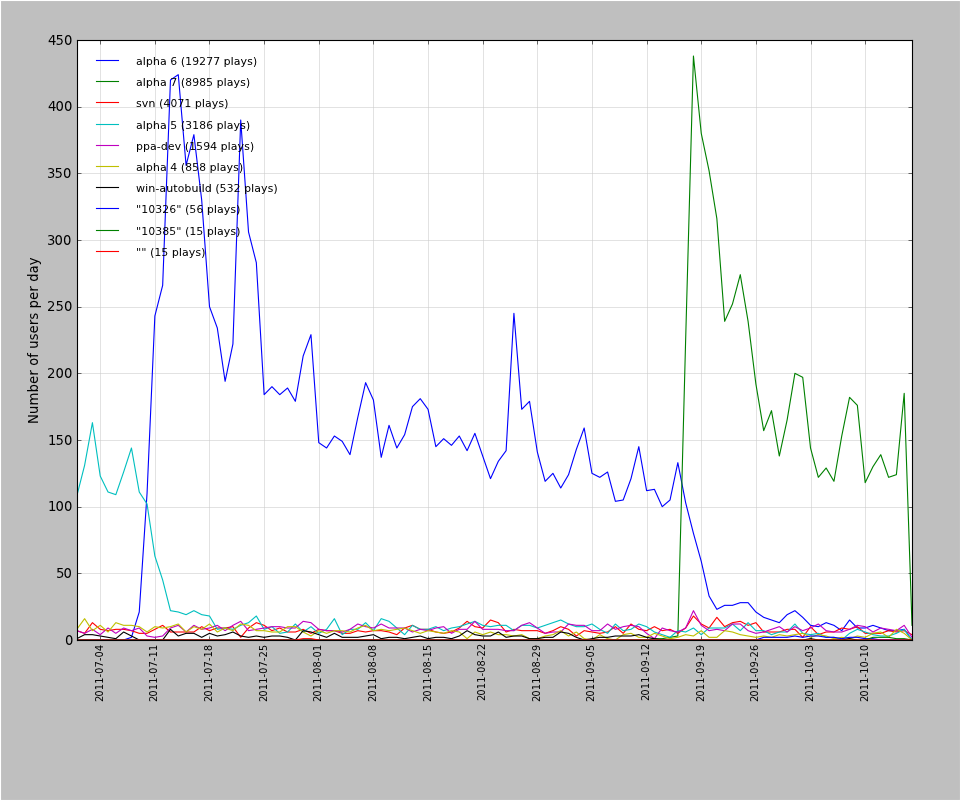Click the cyan alpha 5 peak near 163
This screenshot has width=960, height=800.
92,423
